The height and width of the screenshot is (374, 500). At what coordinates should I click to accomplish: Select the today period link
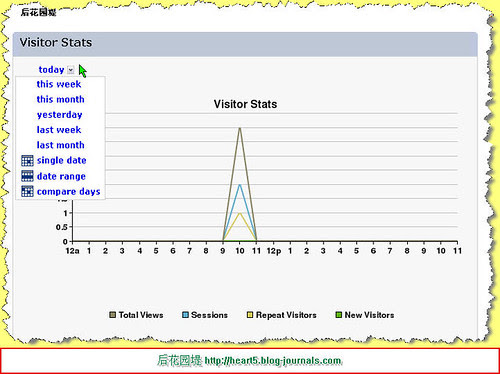click(51, 70)
